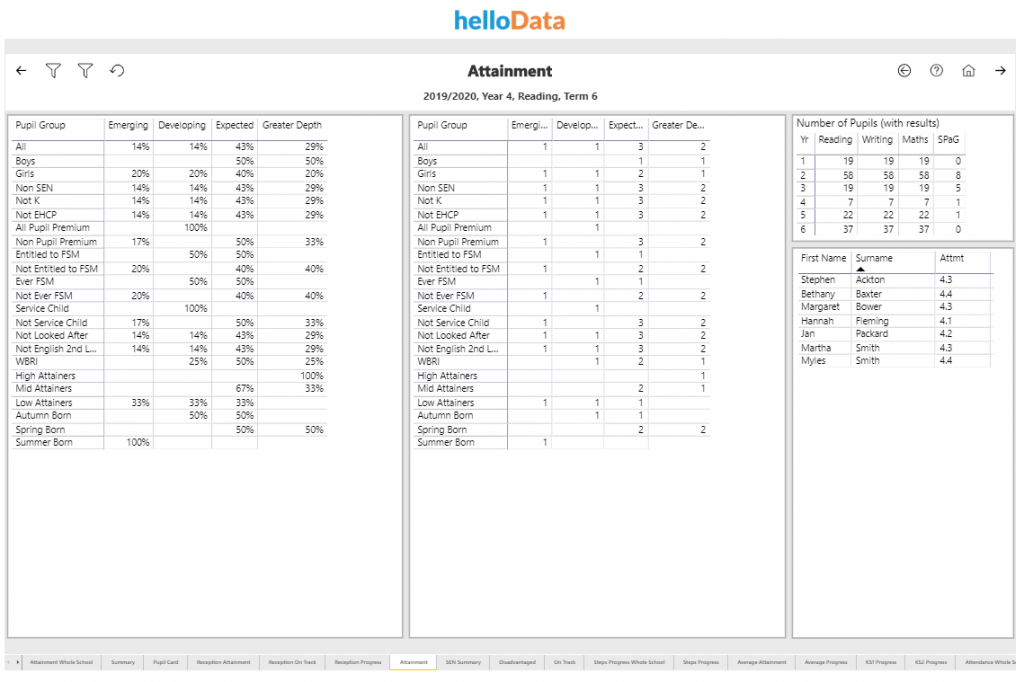Click the second filter funnel icon
The width and height of the screenshot is (1024, 682).
85,71
